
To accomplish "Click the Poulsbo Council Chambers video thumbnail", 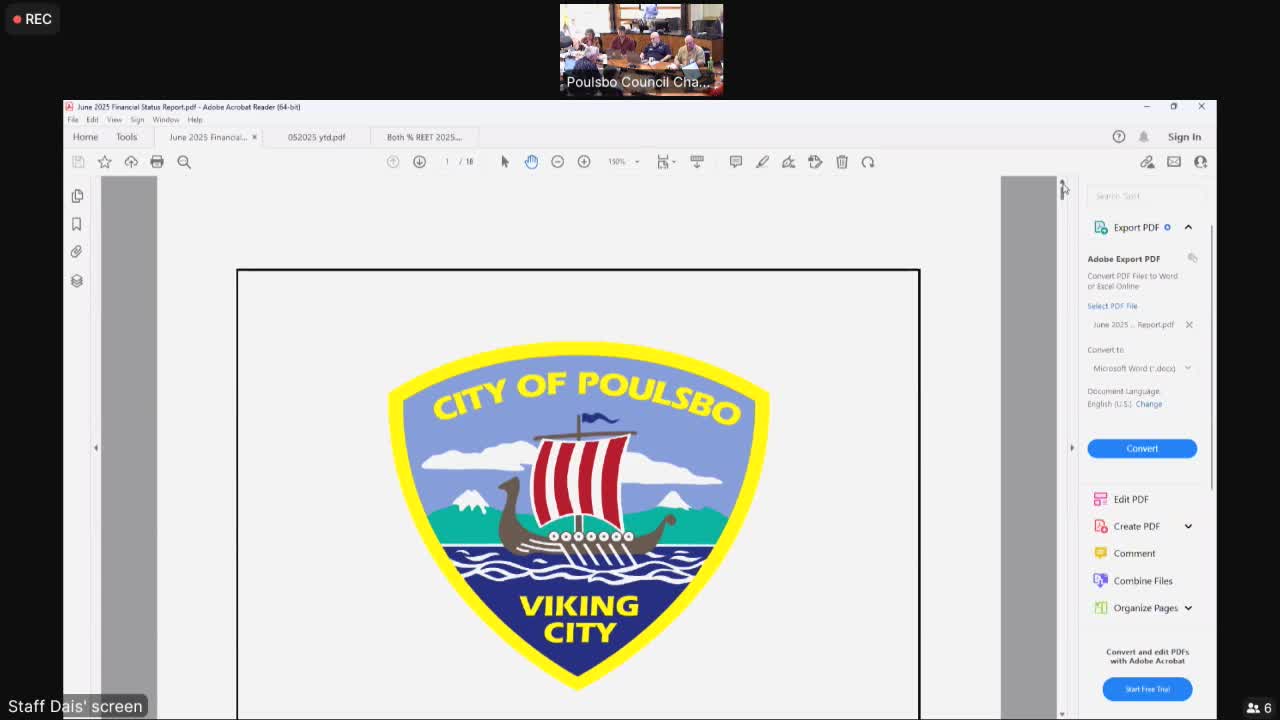I will point(641,49).
